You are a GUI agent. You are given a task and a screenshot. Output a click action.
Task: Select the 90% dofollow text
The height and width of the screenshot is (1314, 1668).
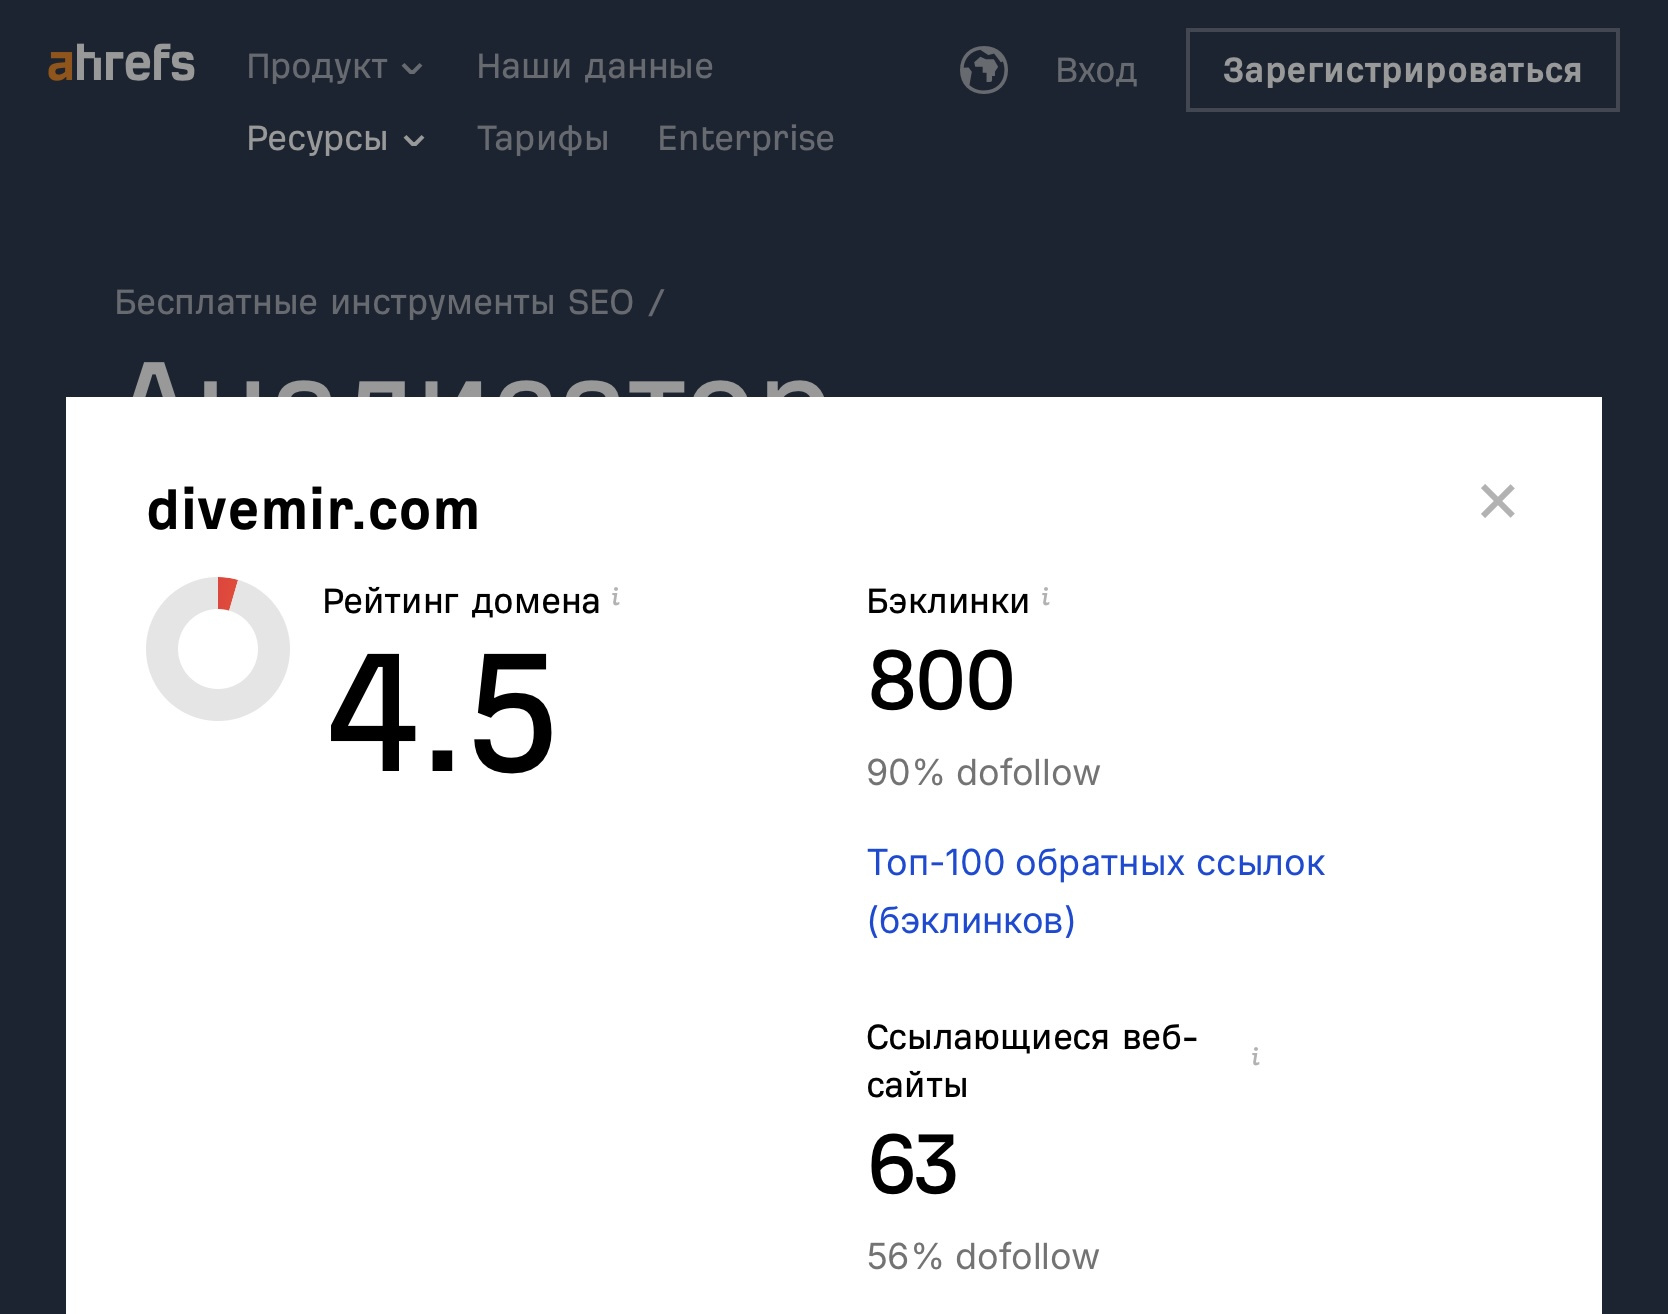click(983, 772)
